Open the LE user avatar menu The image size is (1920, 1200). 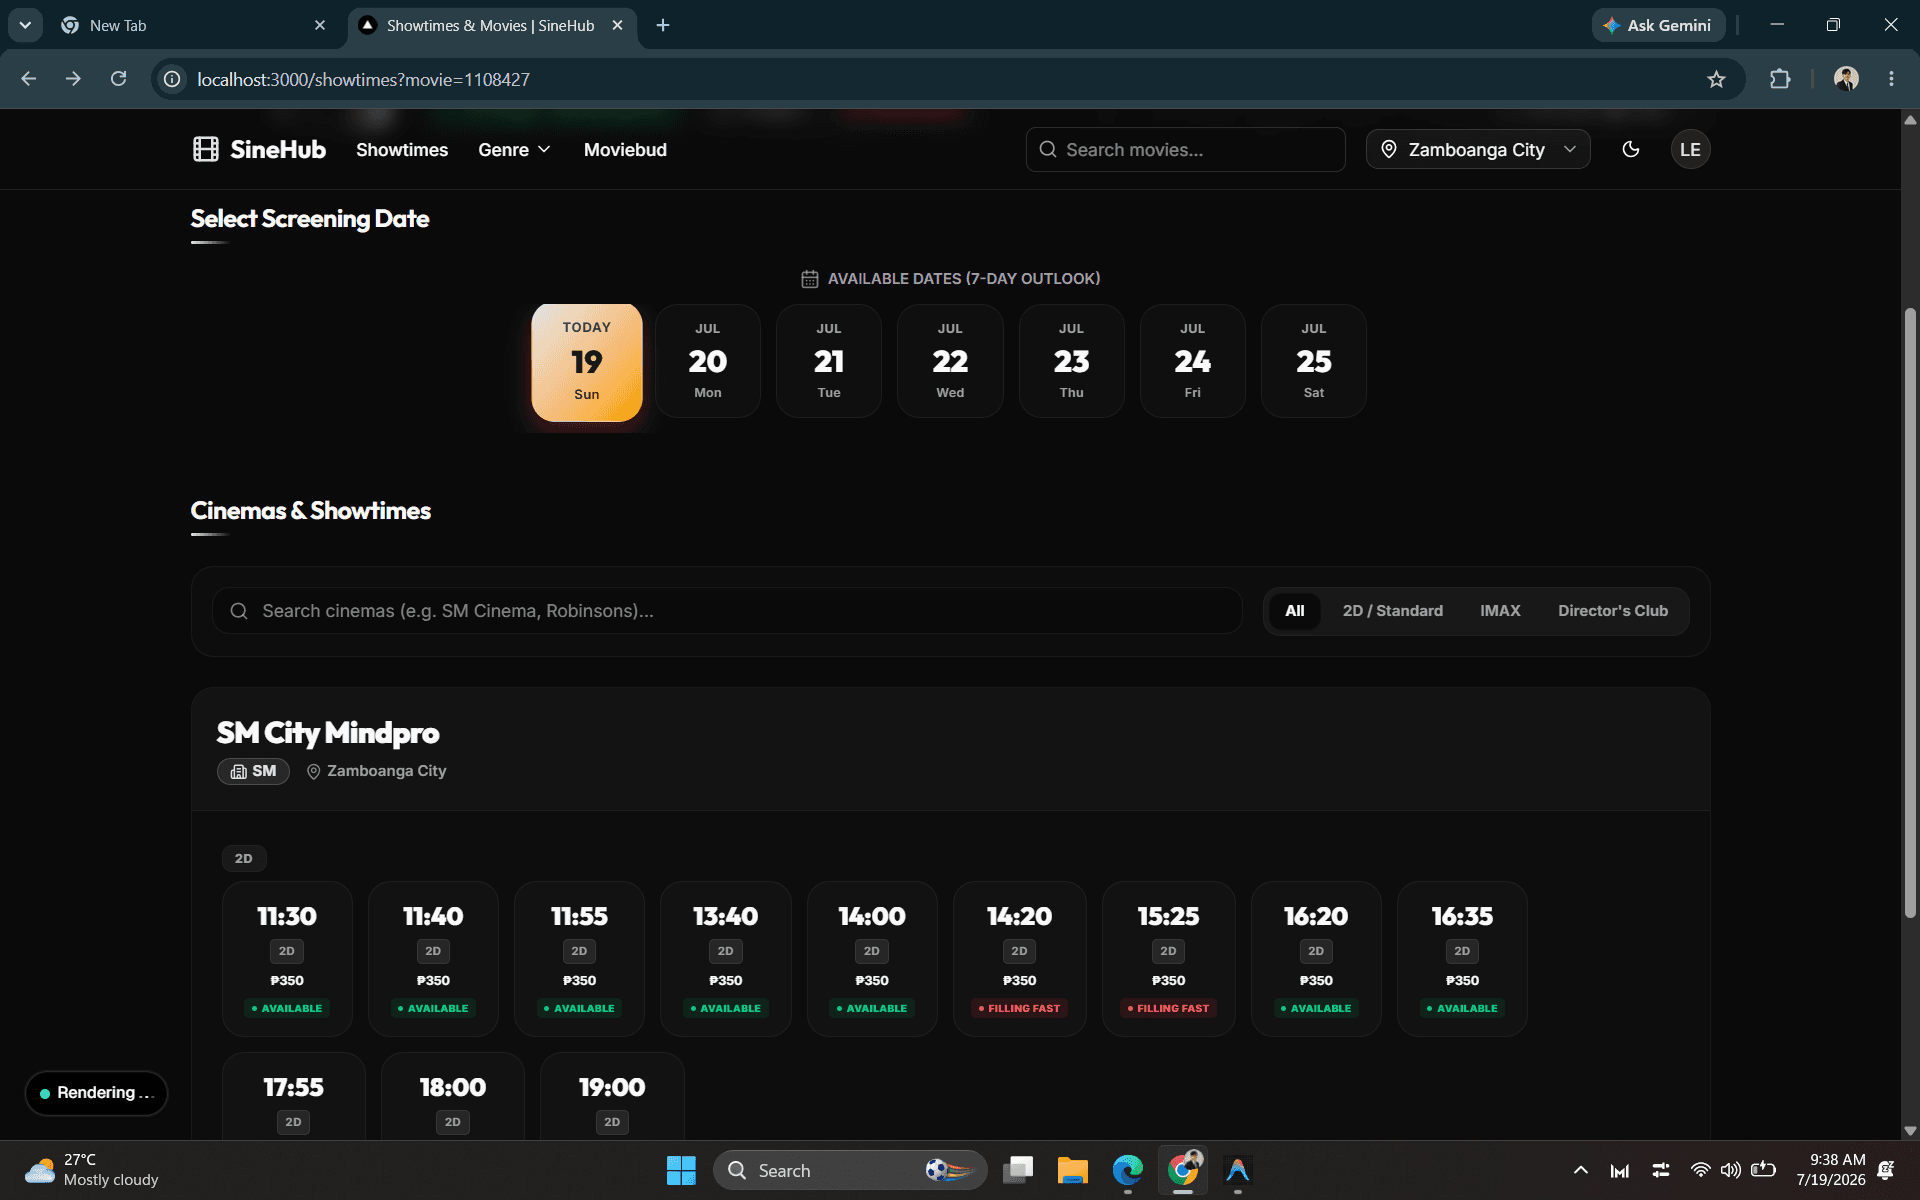click(1690, 149)
